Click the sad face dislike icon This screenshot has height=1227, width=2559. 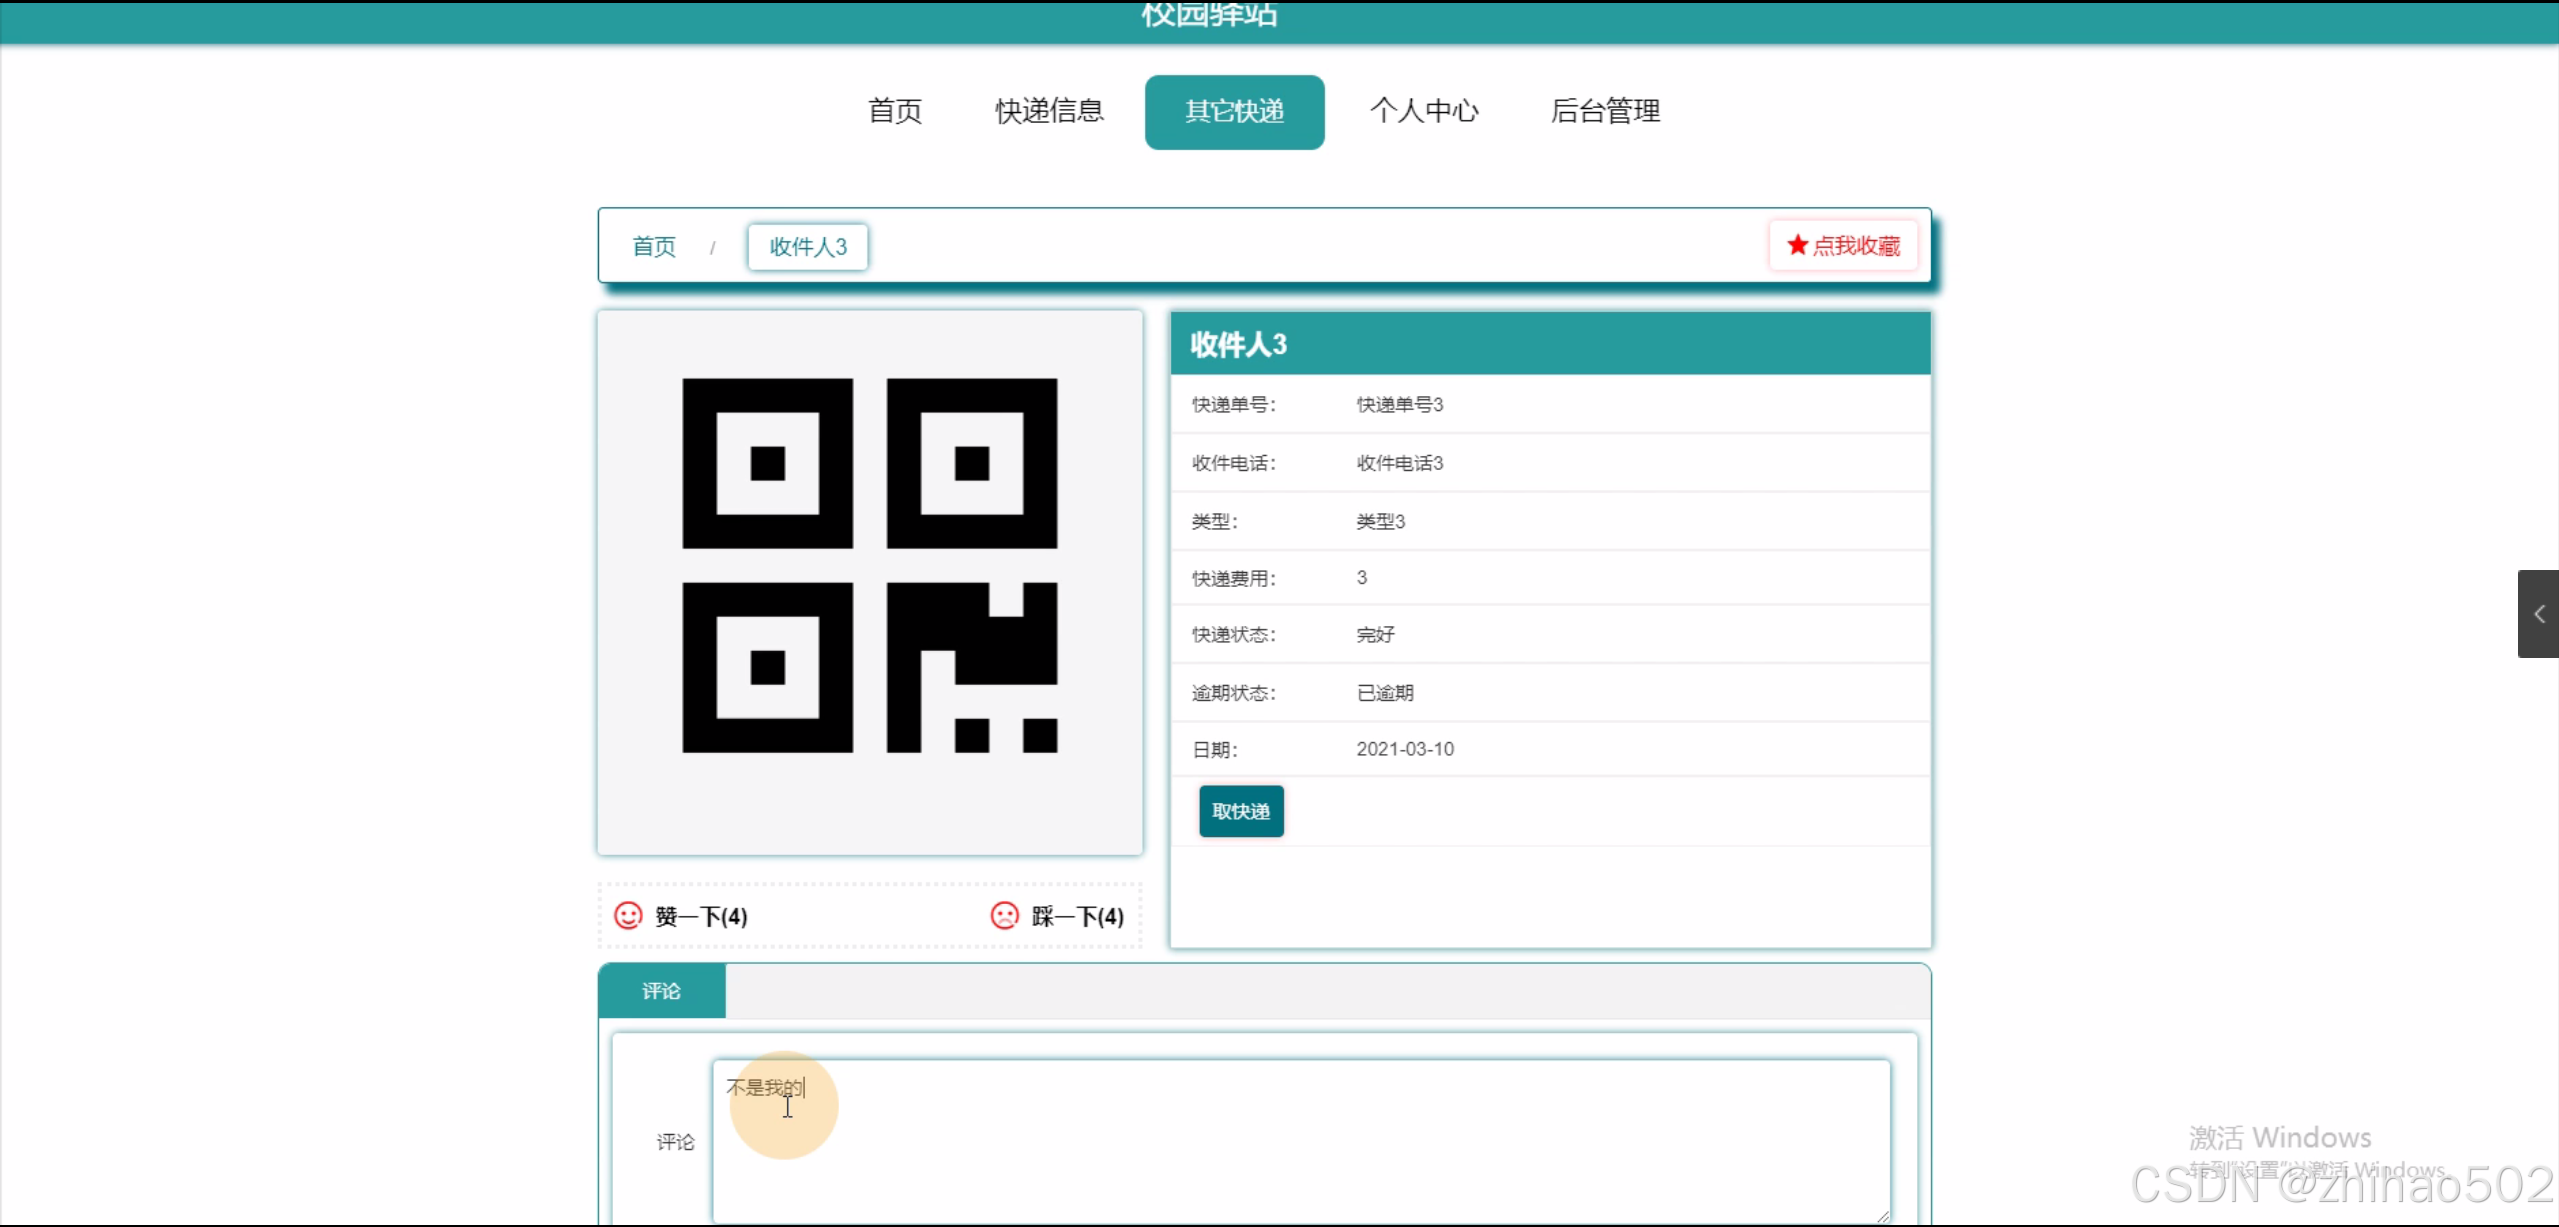pos(1004,915)
